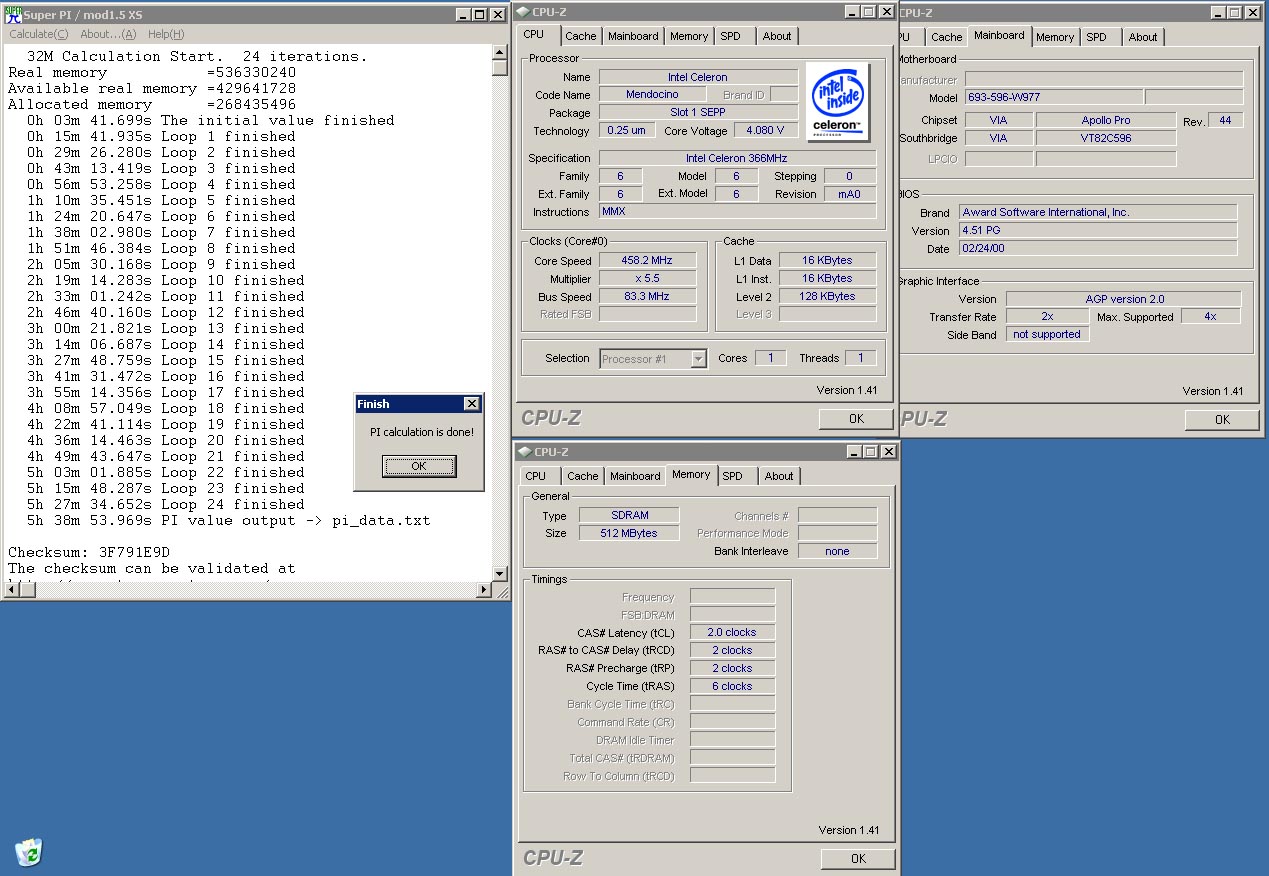Image resolution: width=1269 pixels, height=876 pixels.
Task: Click the Intel Inside Celeron logo
Action: 837,101
